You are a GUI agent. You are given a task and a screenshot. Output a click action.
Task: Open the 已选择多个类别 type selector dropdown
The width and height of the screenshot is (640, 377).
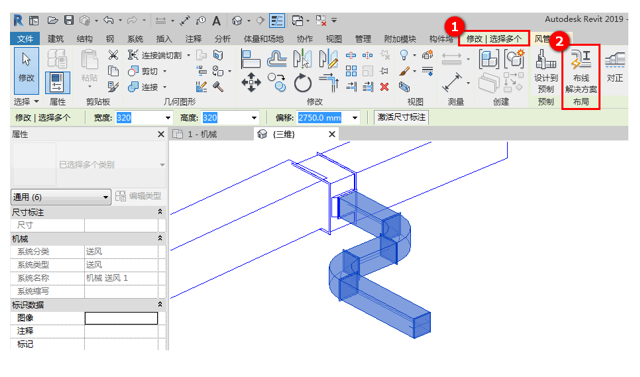click(x=162, y=165)
